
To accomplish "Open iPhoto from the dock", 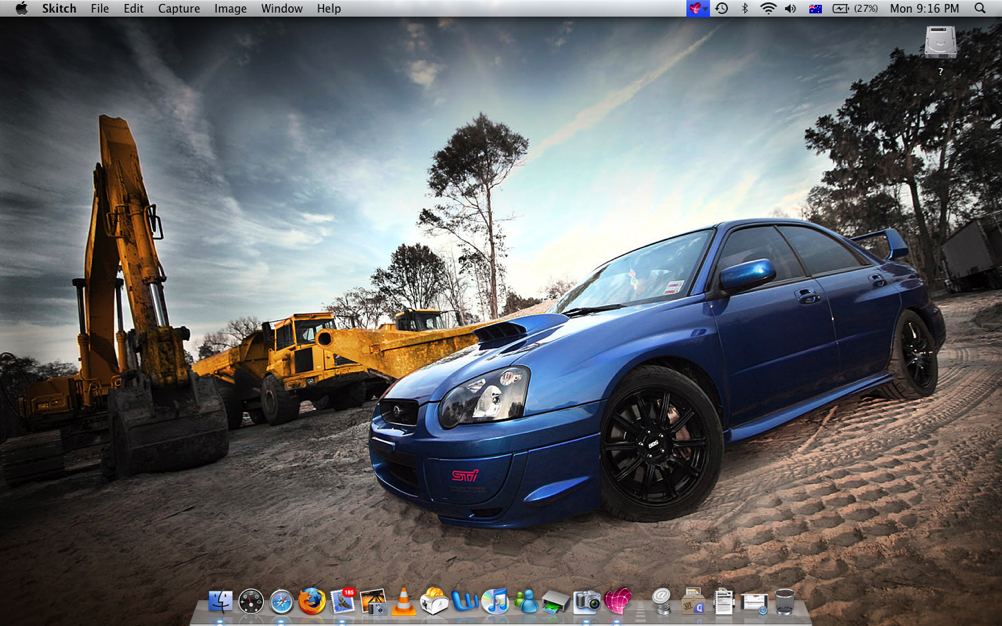I will coord(373,601).
